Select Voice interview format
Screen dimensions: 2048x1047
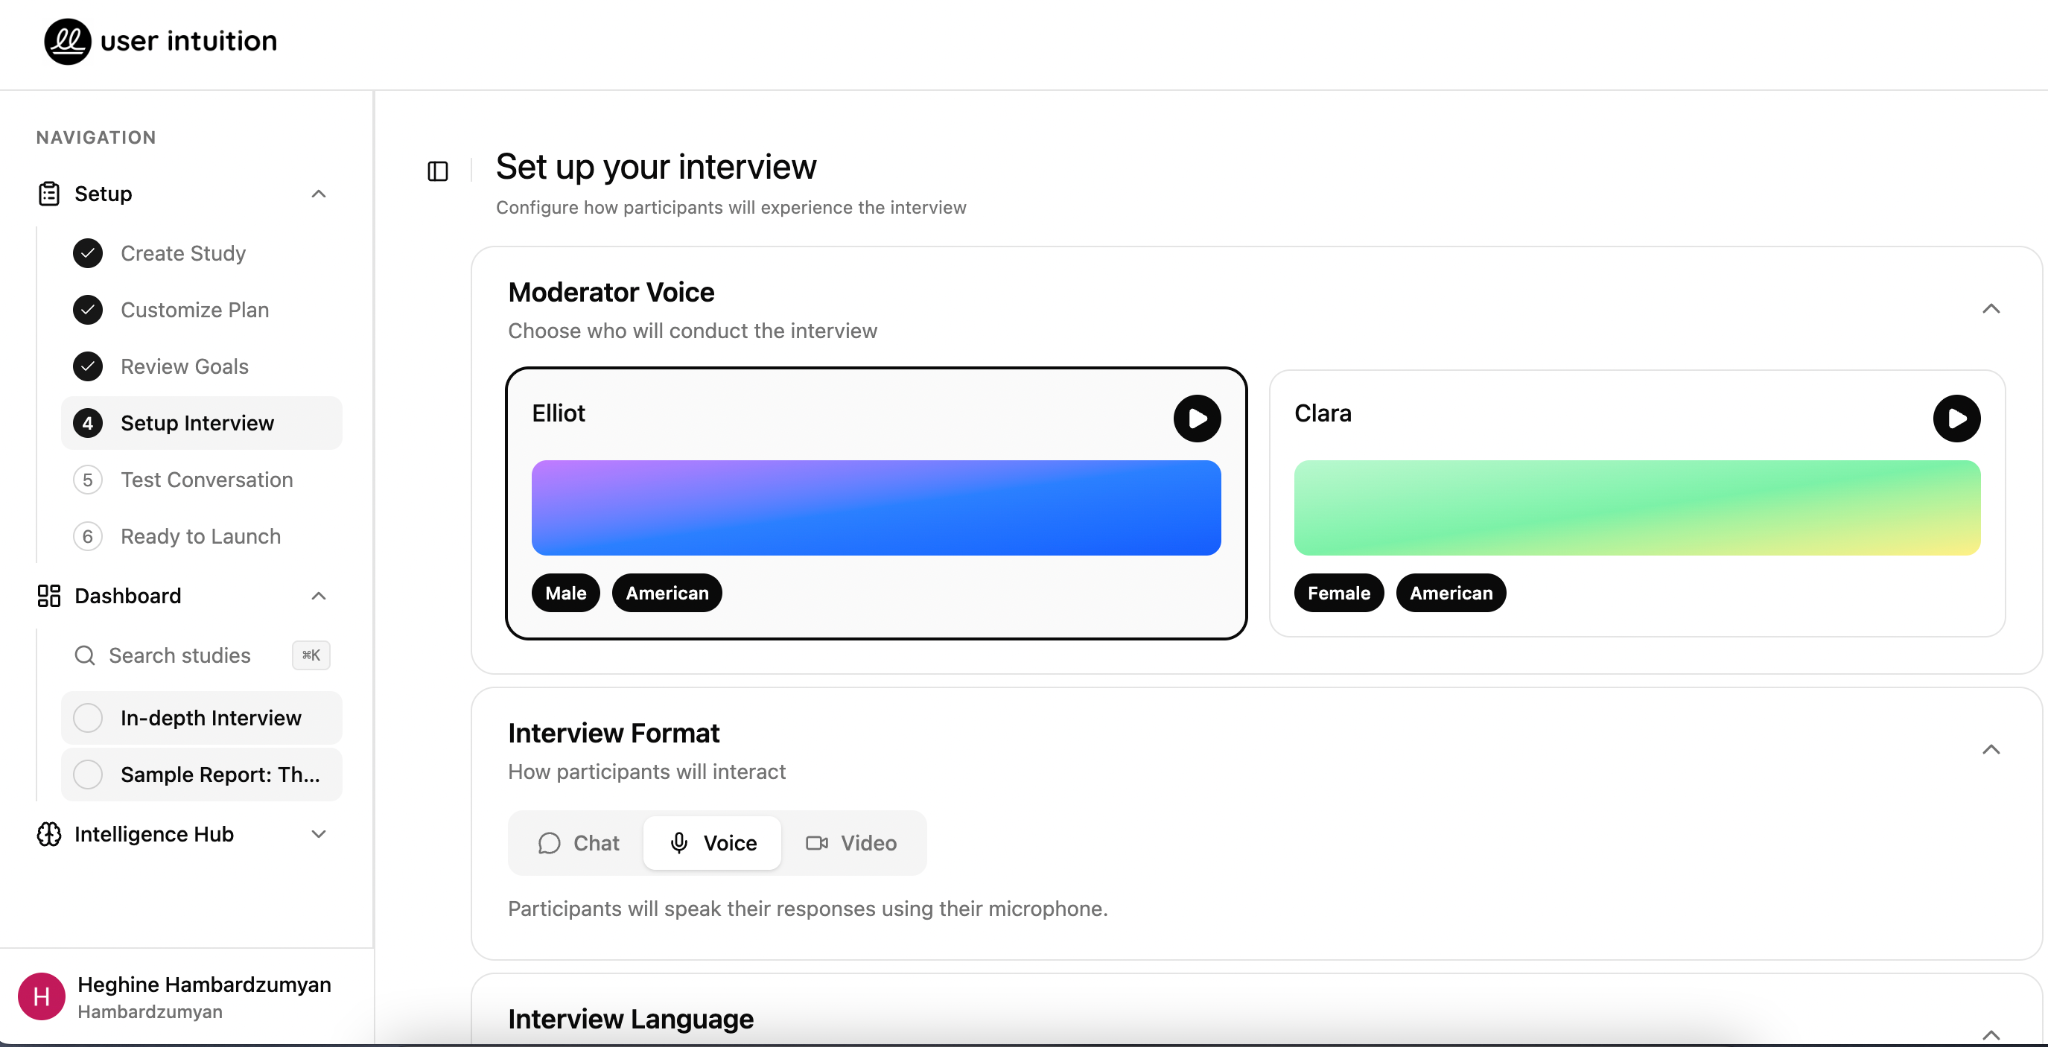pos(712,843)
